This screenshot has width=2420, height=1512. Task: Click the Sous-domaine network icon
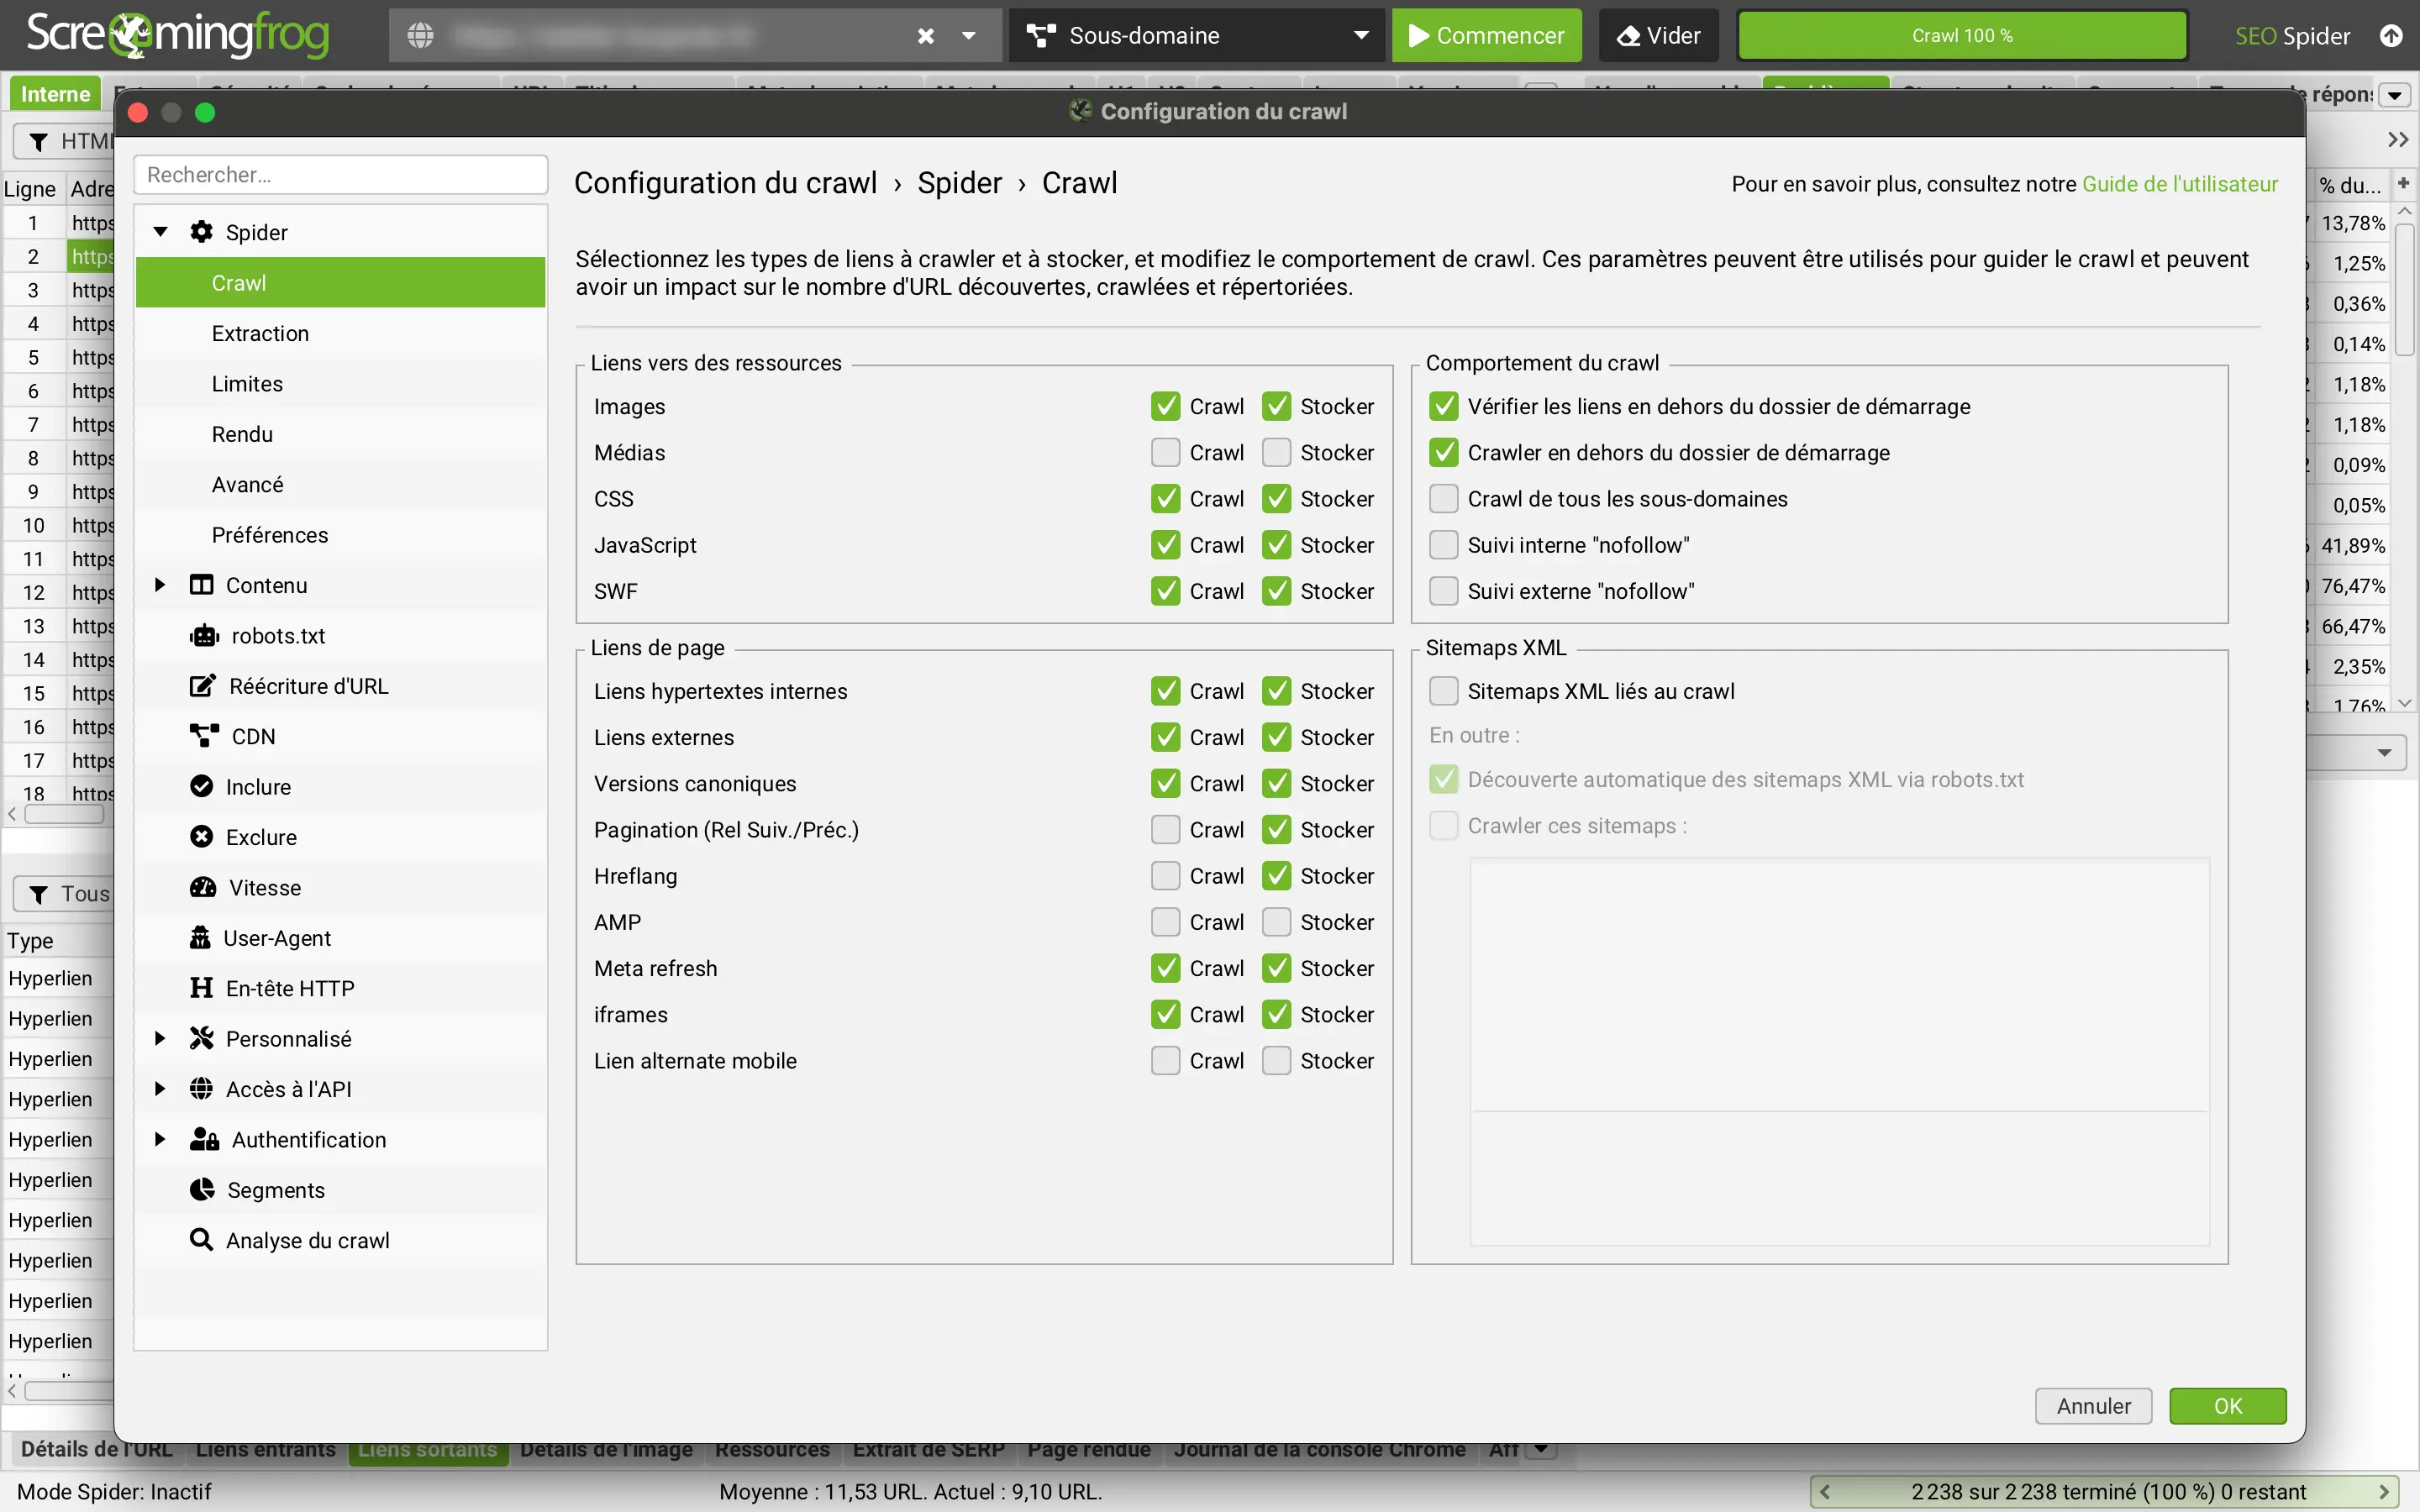(1041, 36)
